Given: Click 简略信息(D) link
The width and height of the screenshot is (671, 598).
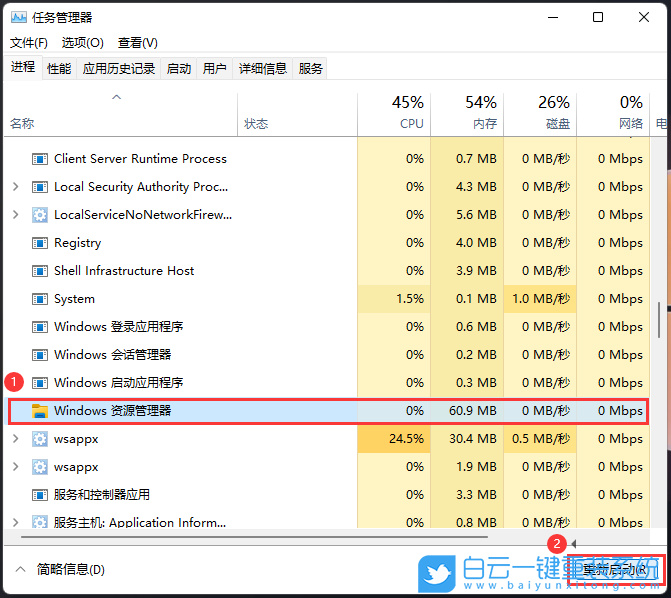Looking at the screenshot, I should (x=71, y=569).
